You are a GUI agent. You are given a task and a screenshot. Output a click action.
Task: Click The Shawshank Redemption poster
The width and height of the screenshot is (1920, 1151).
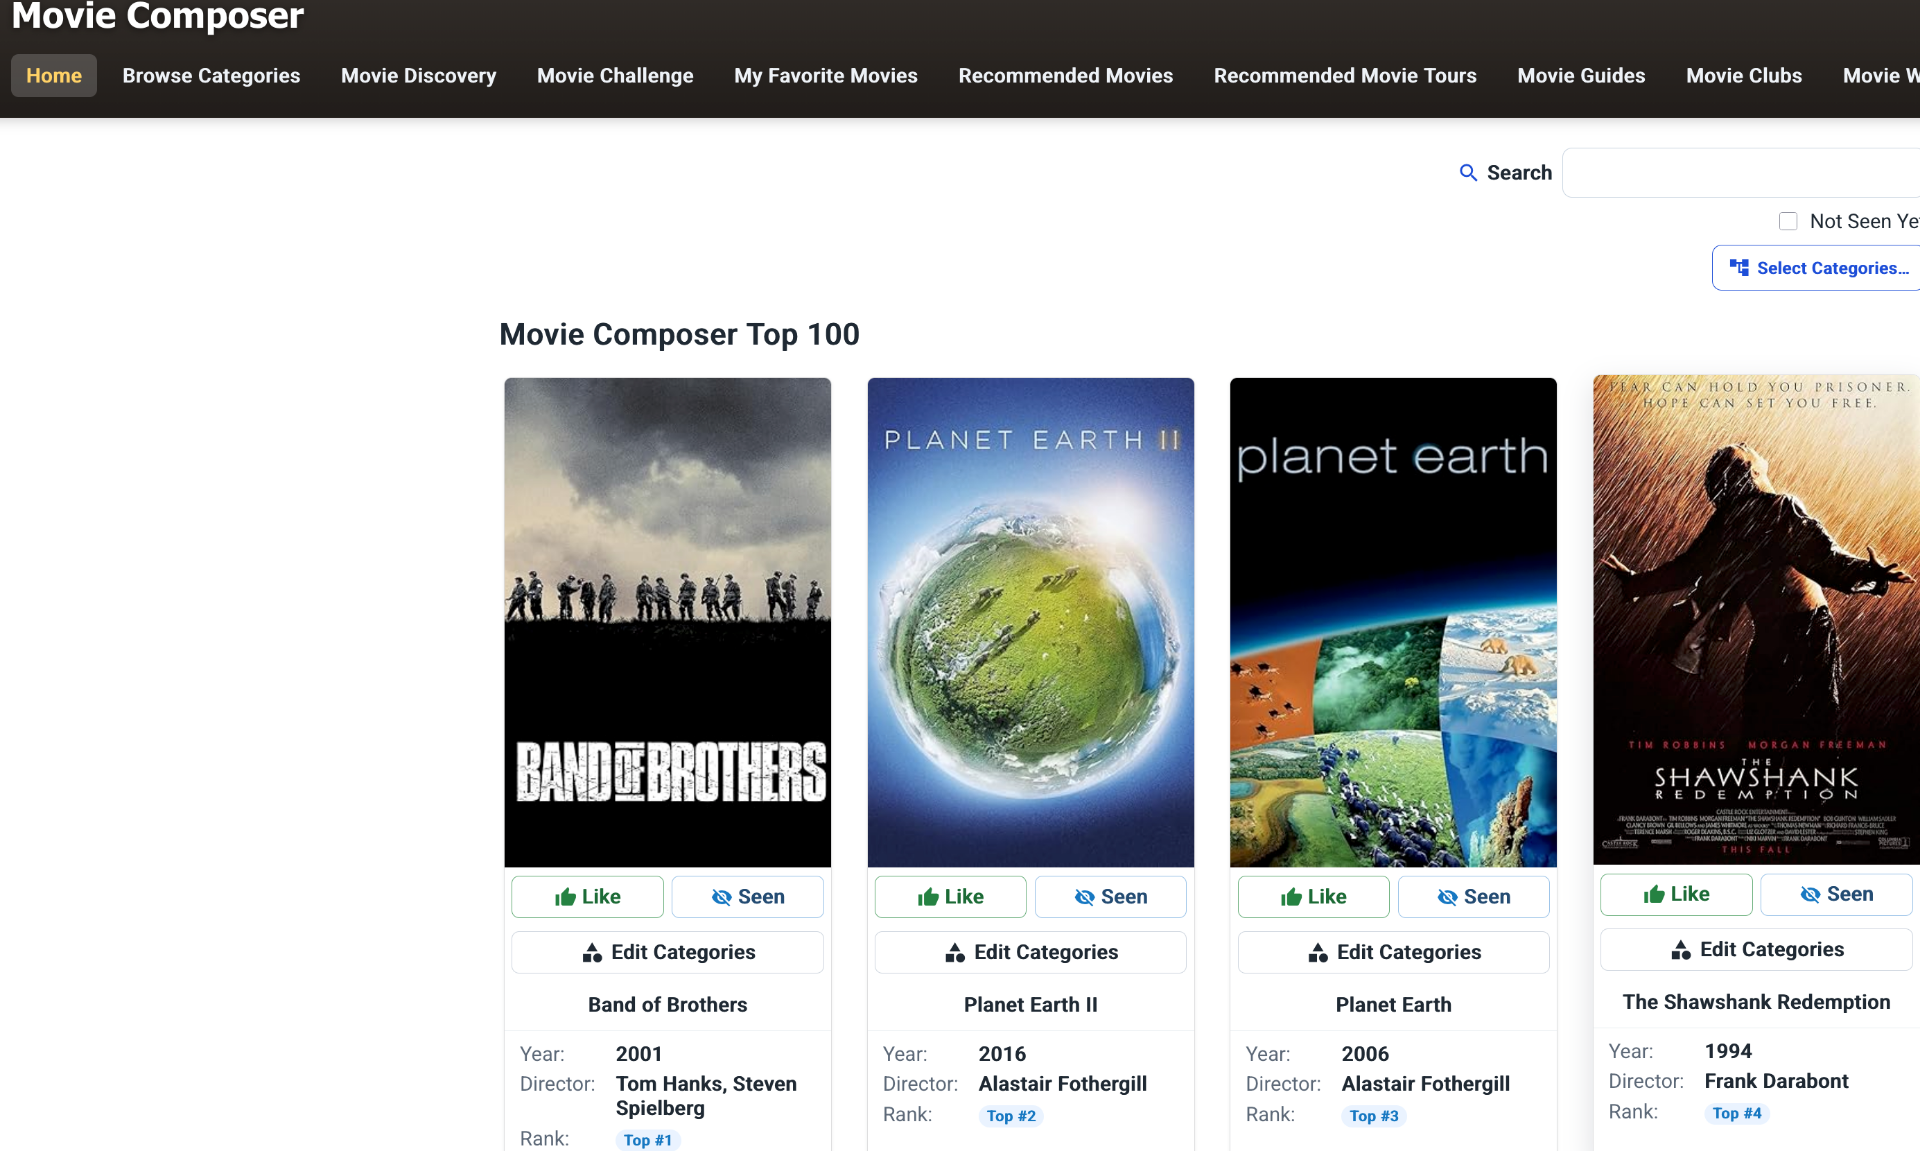(x=1757, y=620)
